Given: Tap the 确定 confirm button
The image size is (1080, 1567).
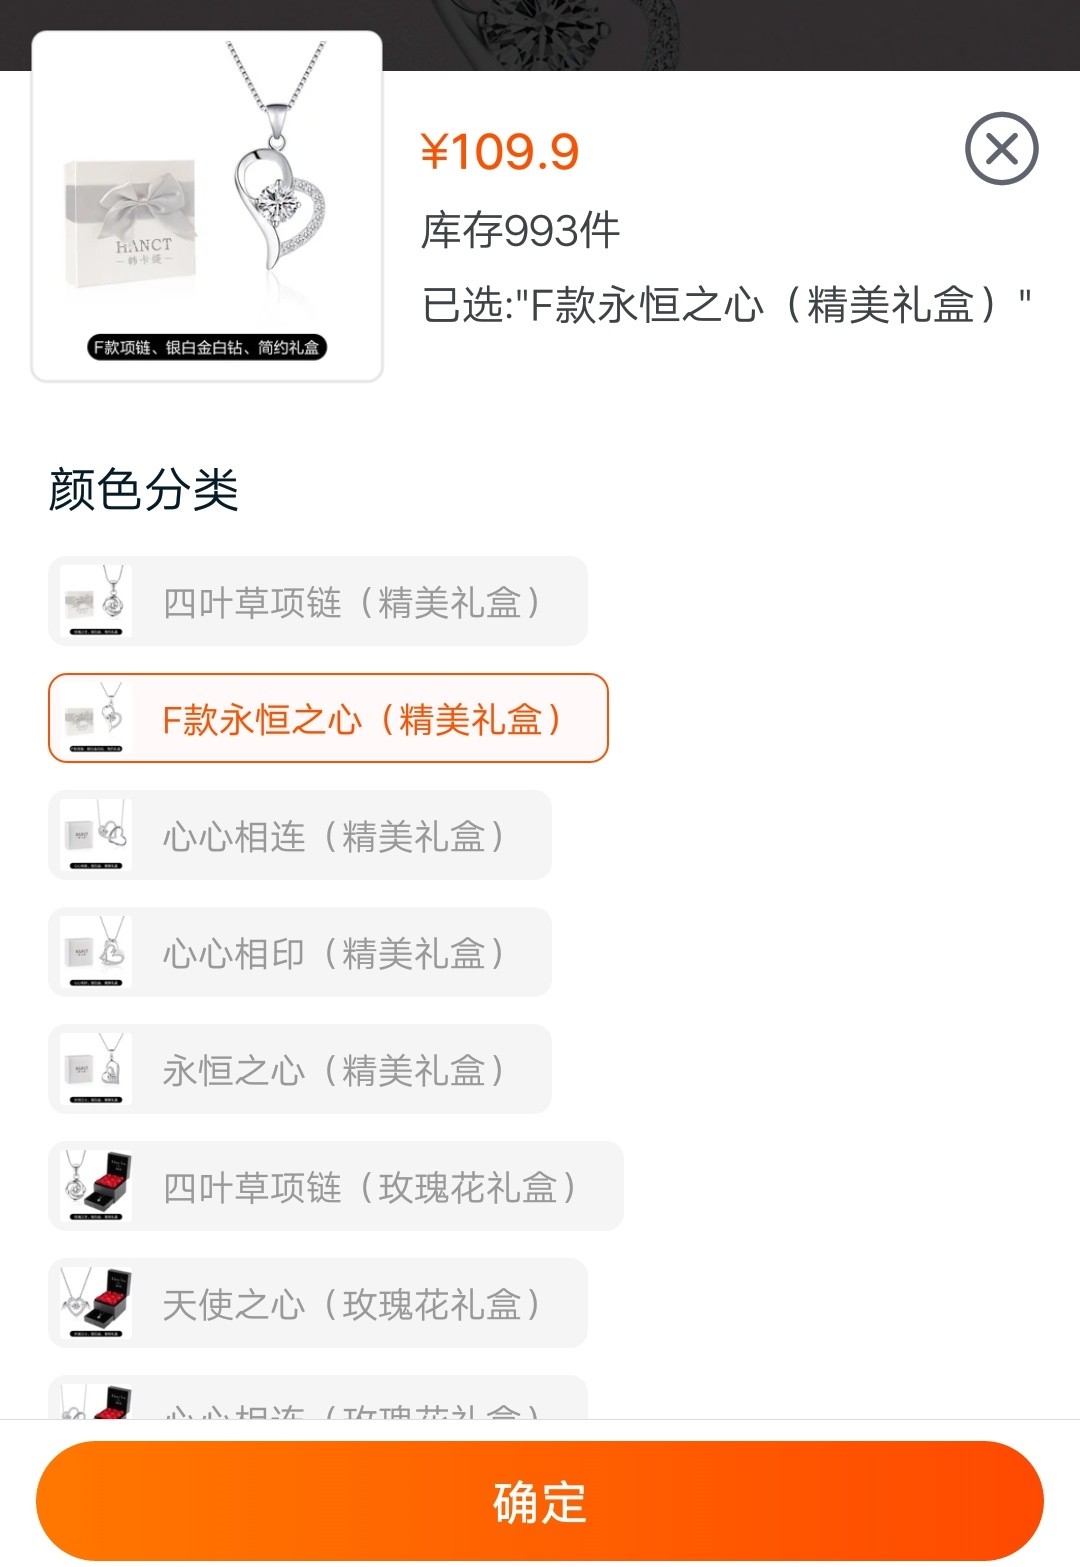Looking at the screenshot, I should pos(540,1501).
